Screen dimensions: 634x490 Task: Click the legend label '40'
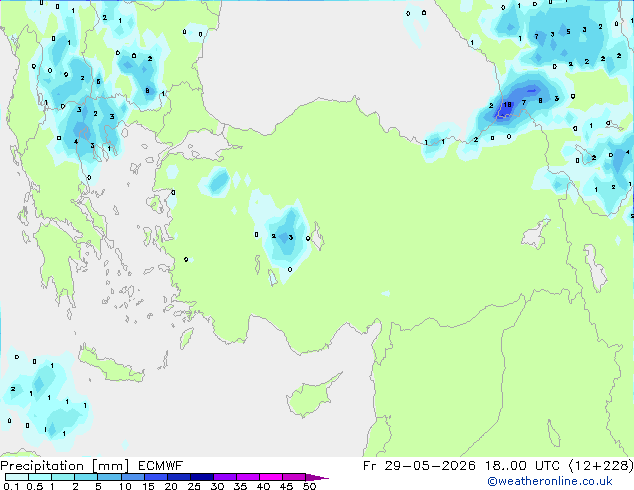[x=263, y=486]
